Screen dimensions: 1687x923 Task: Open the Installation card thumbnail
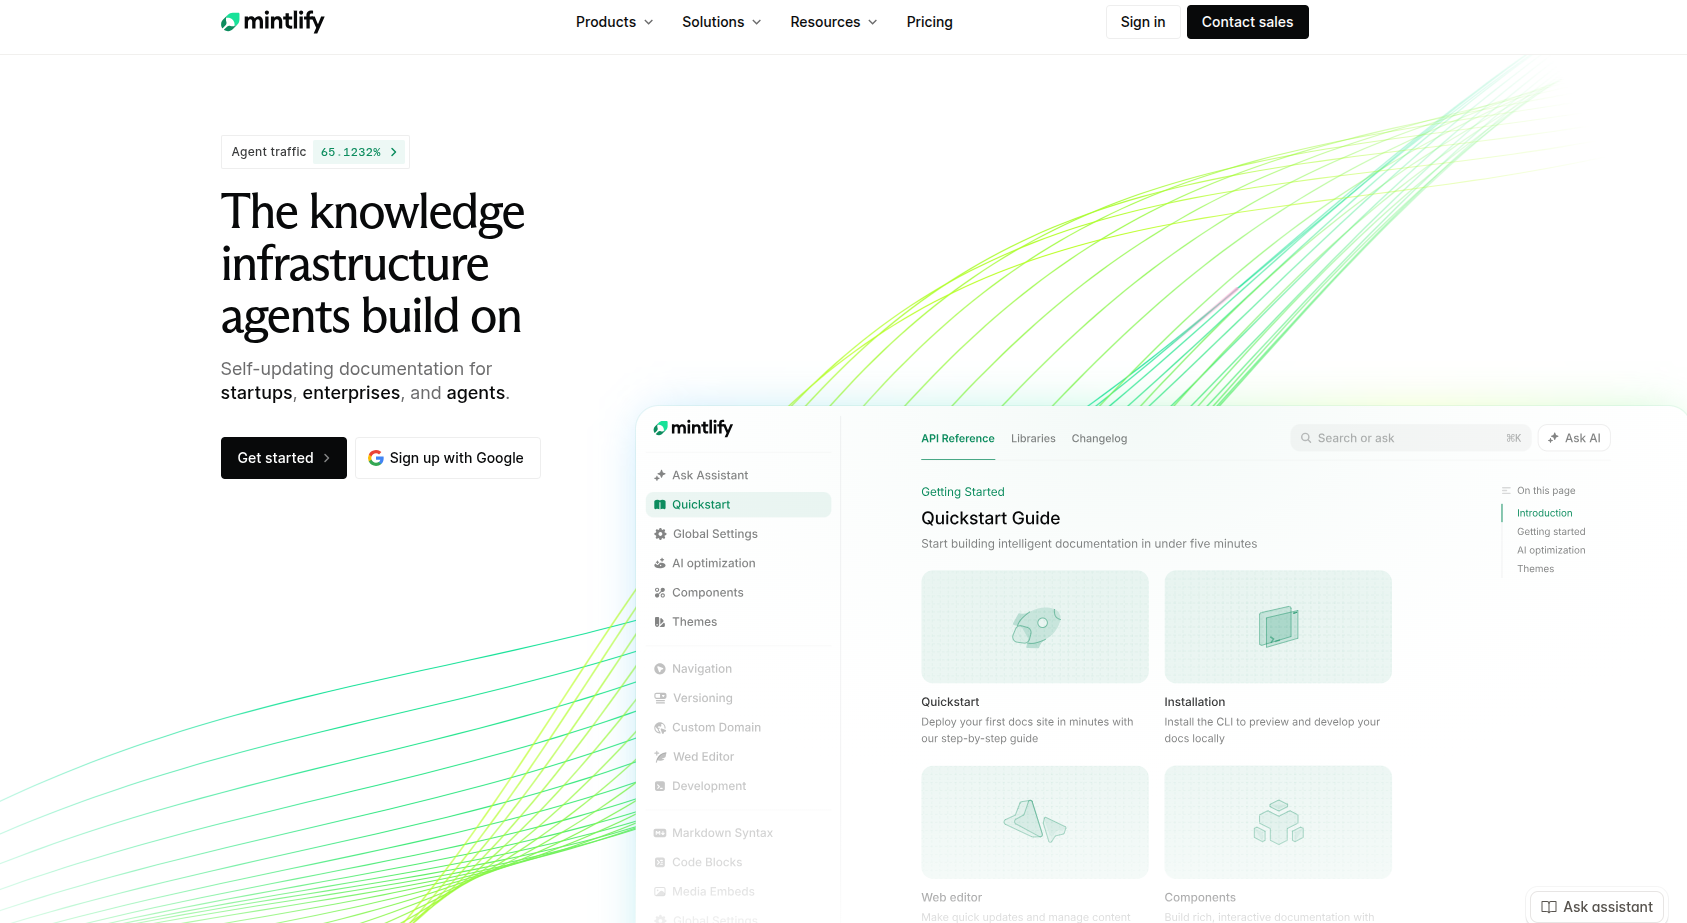click(x=1278, y=627)
